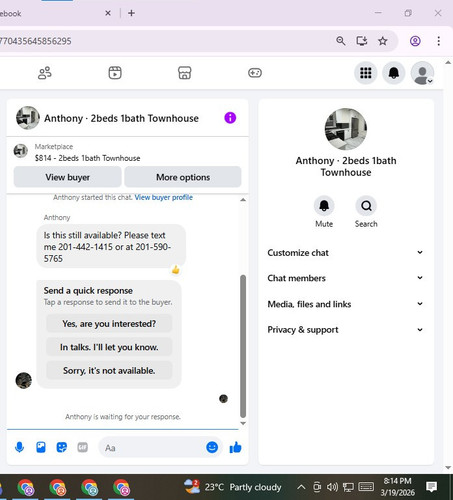Screen dimensions: 453x500
Task: Close the Facebook browser tab
Action: click(x=108, y=13)
